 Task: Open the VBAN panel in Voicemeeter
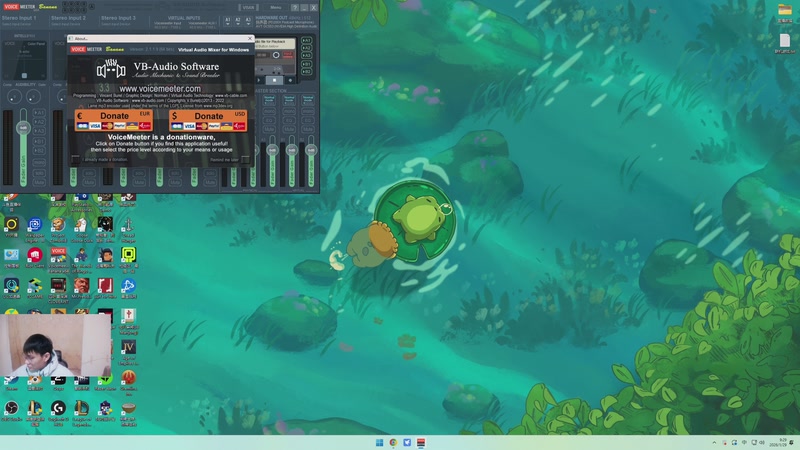click(248, 8)
